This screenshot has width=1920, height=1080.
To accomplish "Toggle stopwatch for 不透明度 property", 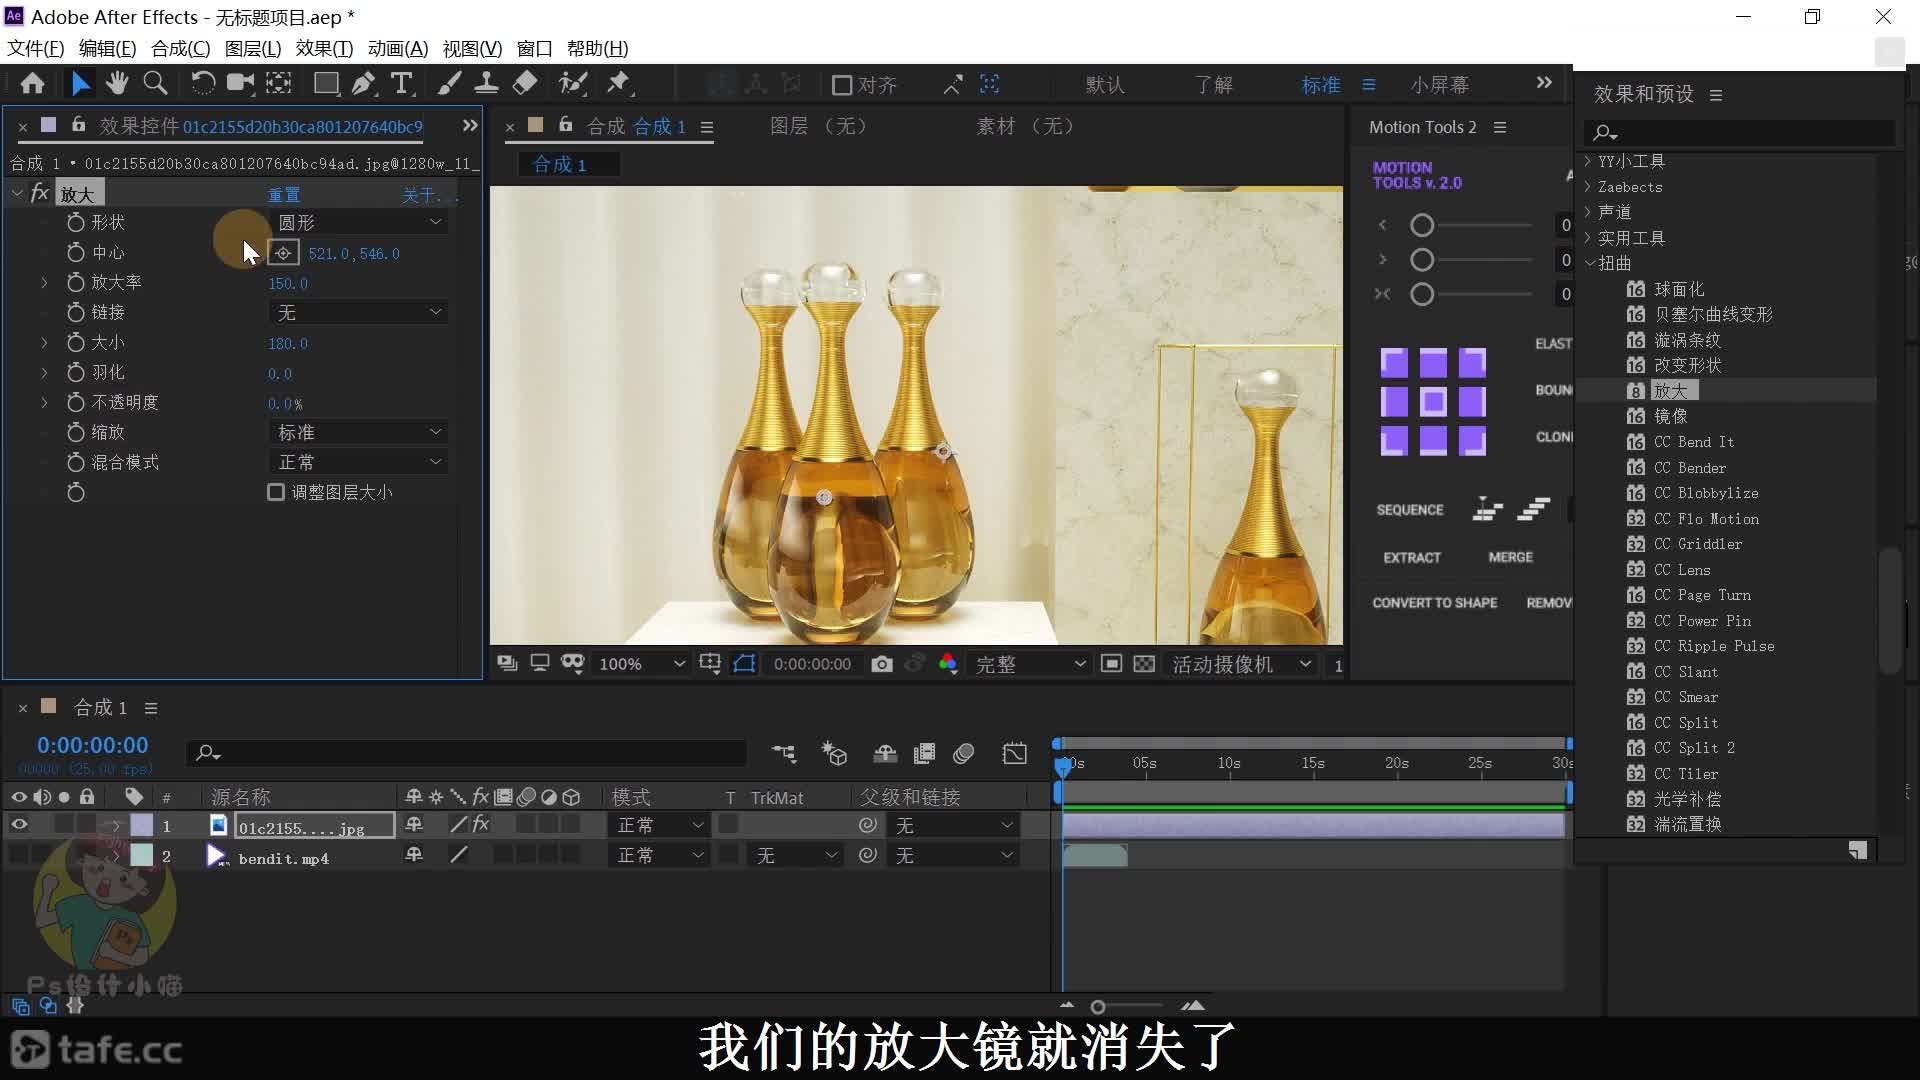I will click(x=75, y=403).
